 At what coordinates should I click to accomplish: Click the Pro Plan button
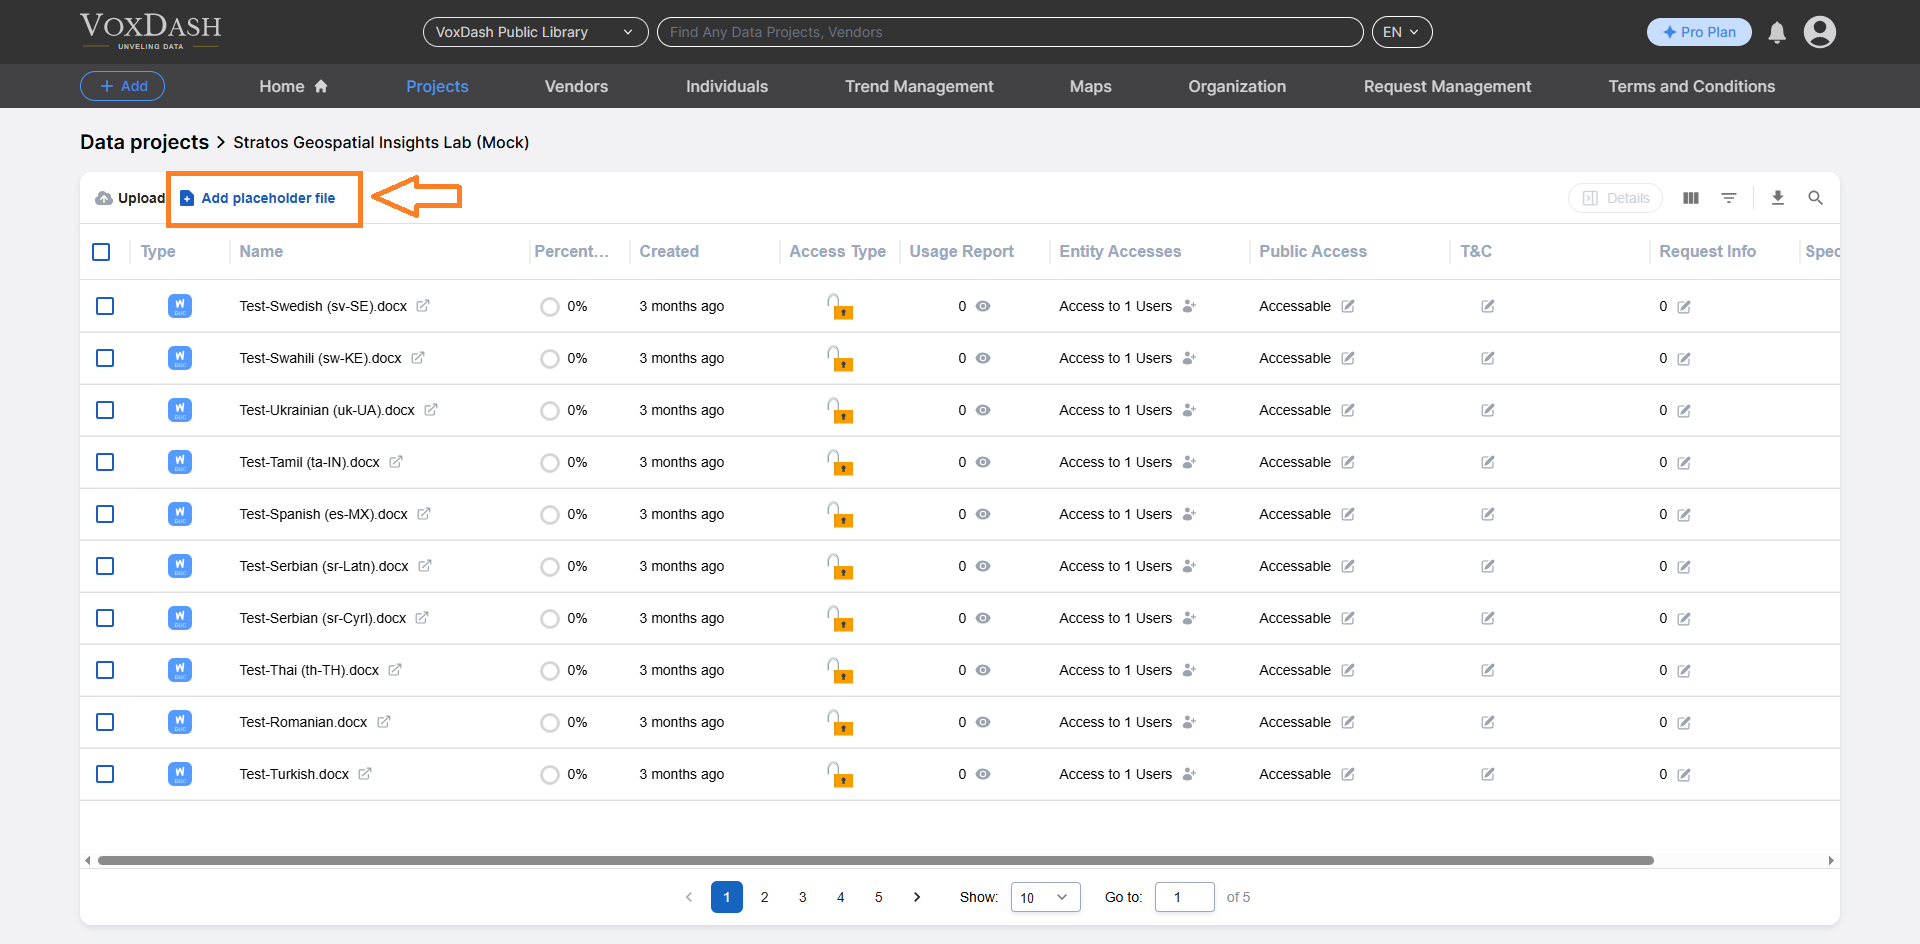1698,32
